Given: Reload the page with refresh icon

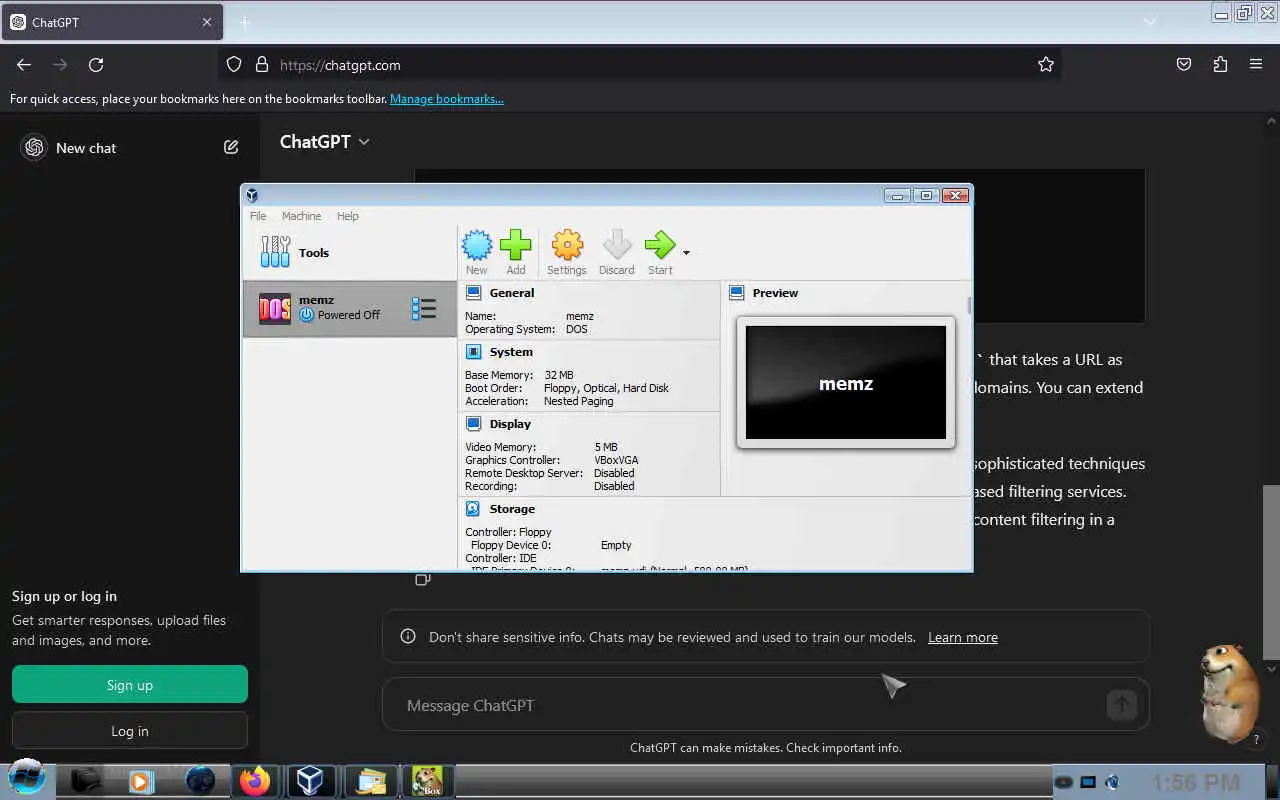Looking at the screenshot, I should pyautogui.click(x=96, y=65).
